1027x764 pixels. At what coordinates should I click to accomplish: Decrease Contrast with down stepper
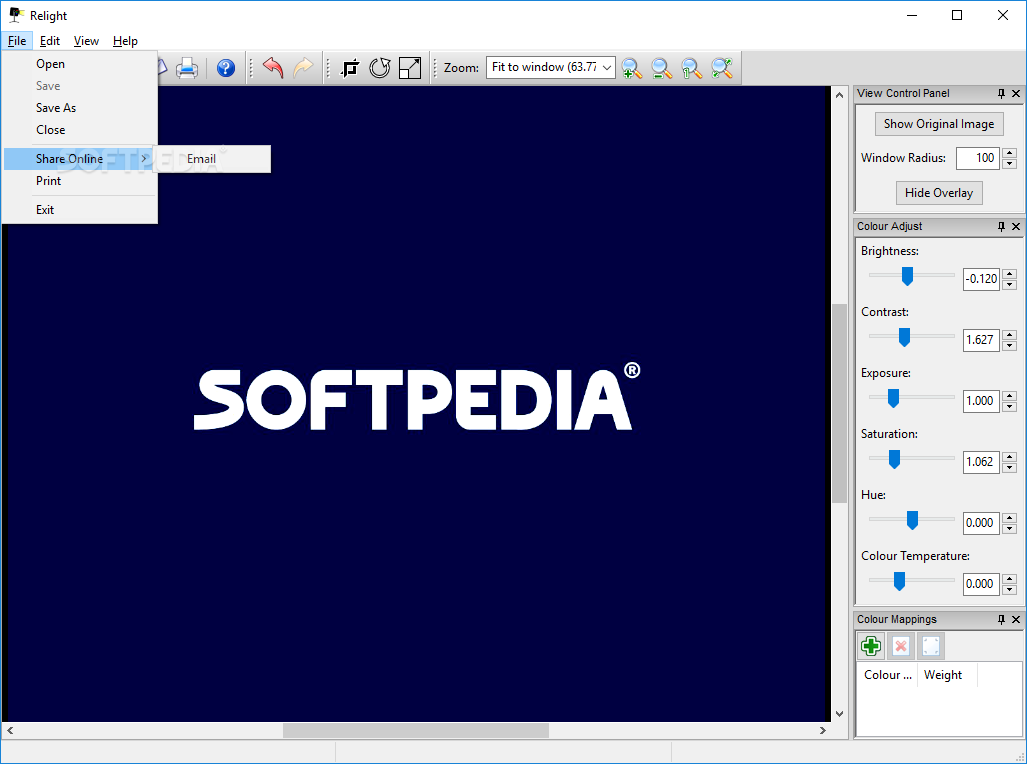1009,345
